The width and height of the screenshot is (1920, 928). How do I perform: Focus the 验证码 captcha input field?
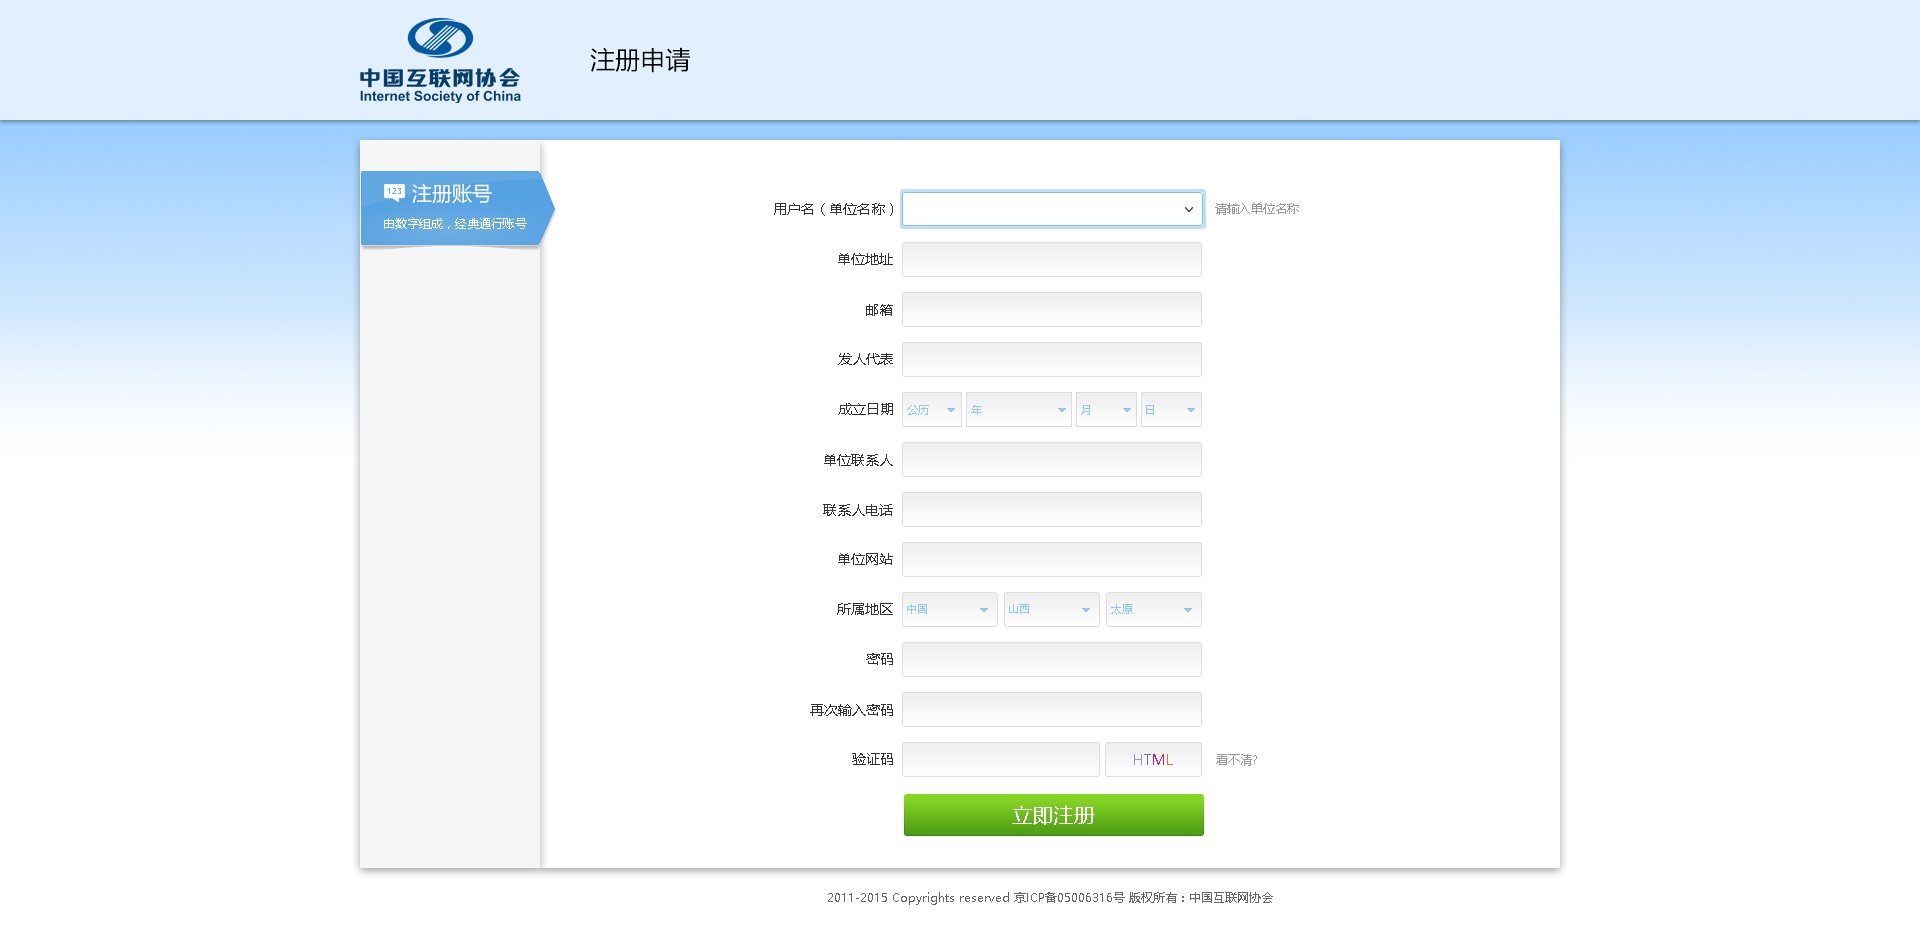point(1001,759)
